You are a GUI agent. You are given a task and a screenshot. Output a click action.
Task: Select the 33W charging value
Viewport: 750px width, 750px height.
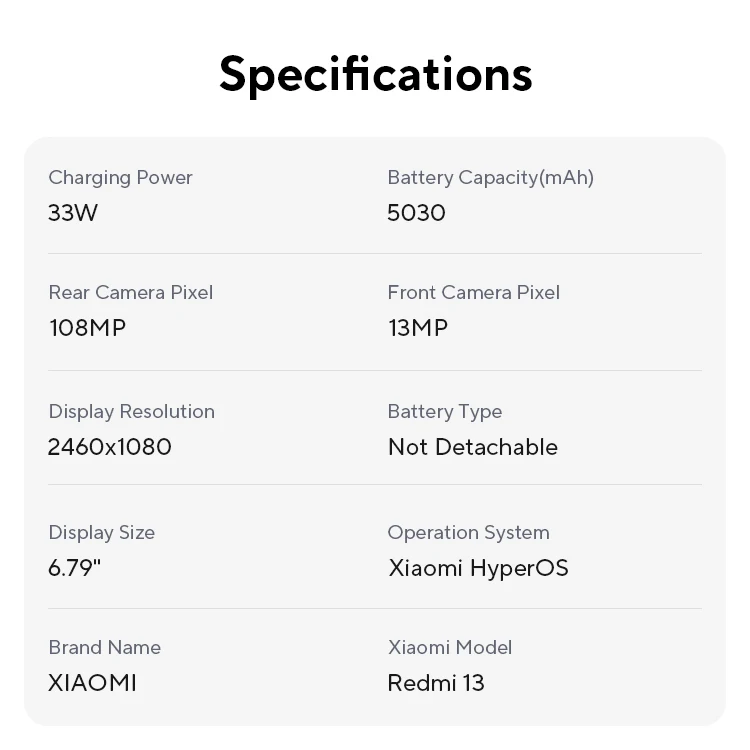(73, 213)
